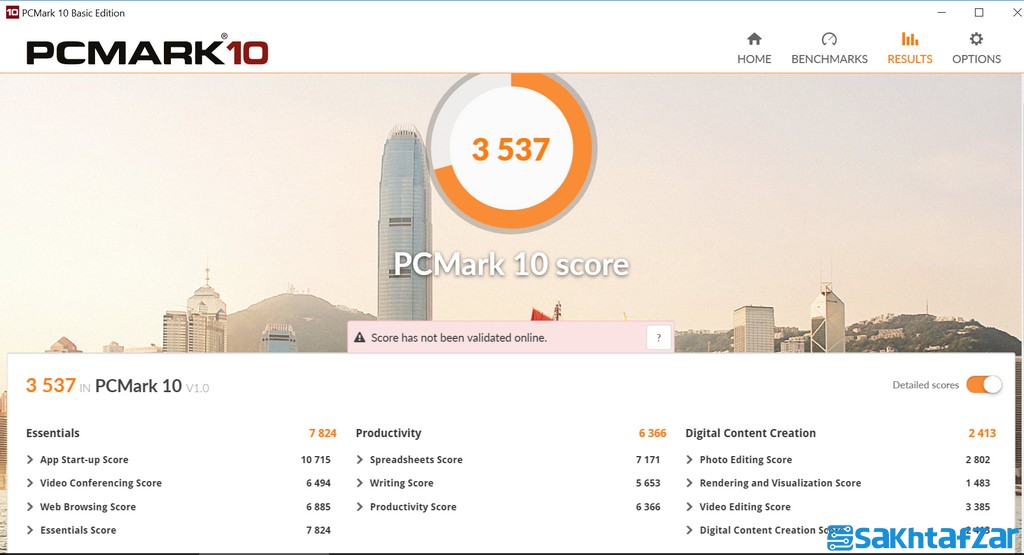Expand the App Start-up Score row

[x=31, y=460]
